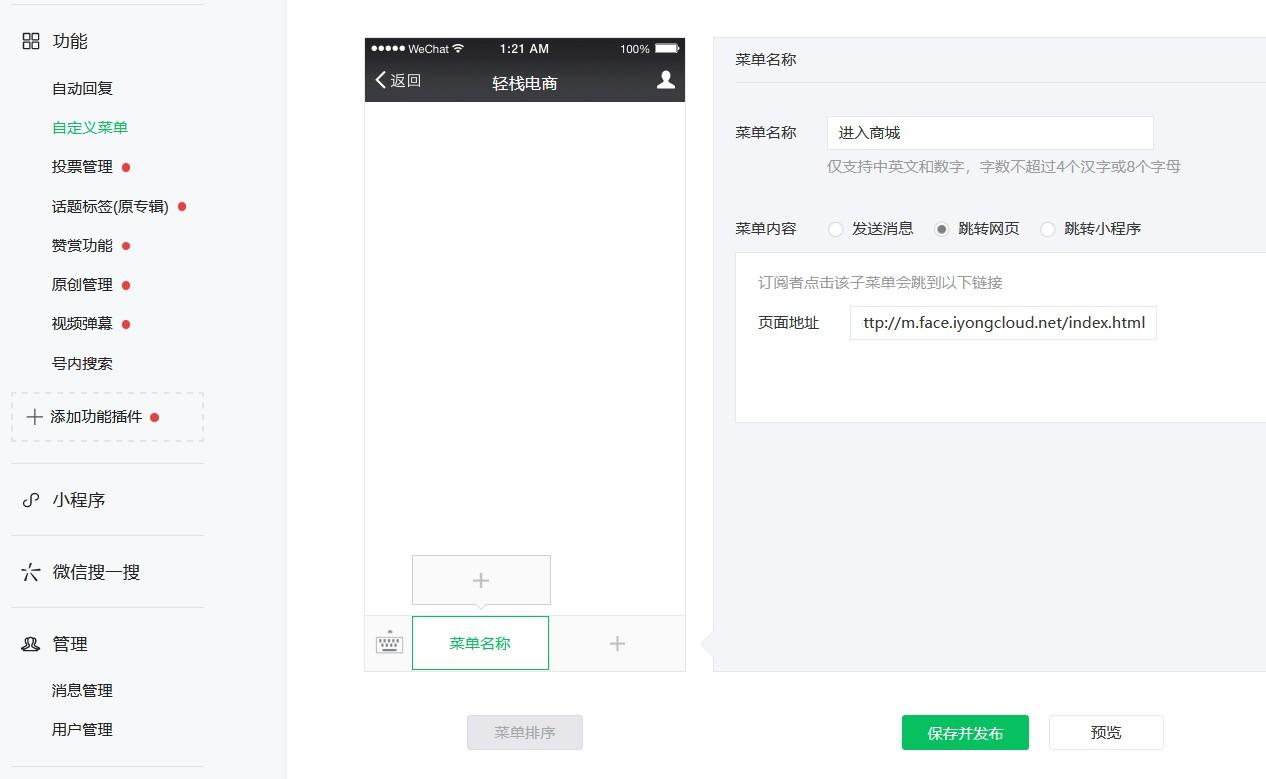
Task: Open 话题标签(原专辑) in sidebar
Action: click(x=110, y=206)
